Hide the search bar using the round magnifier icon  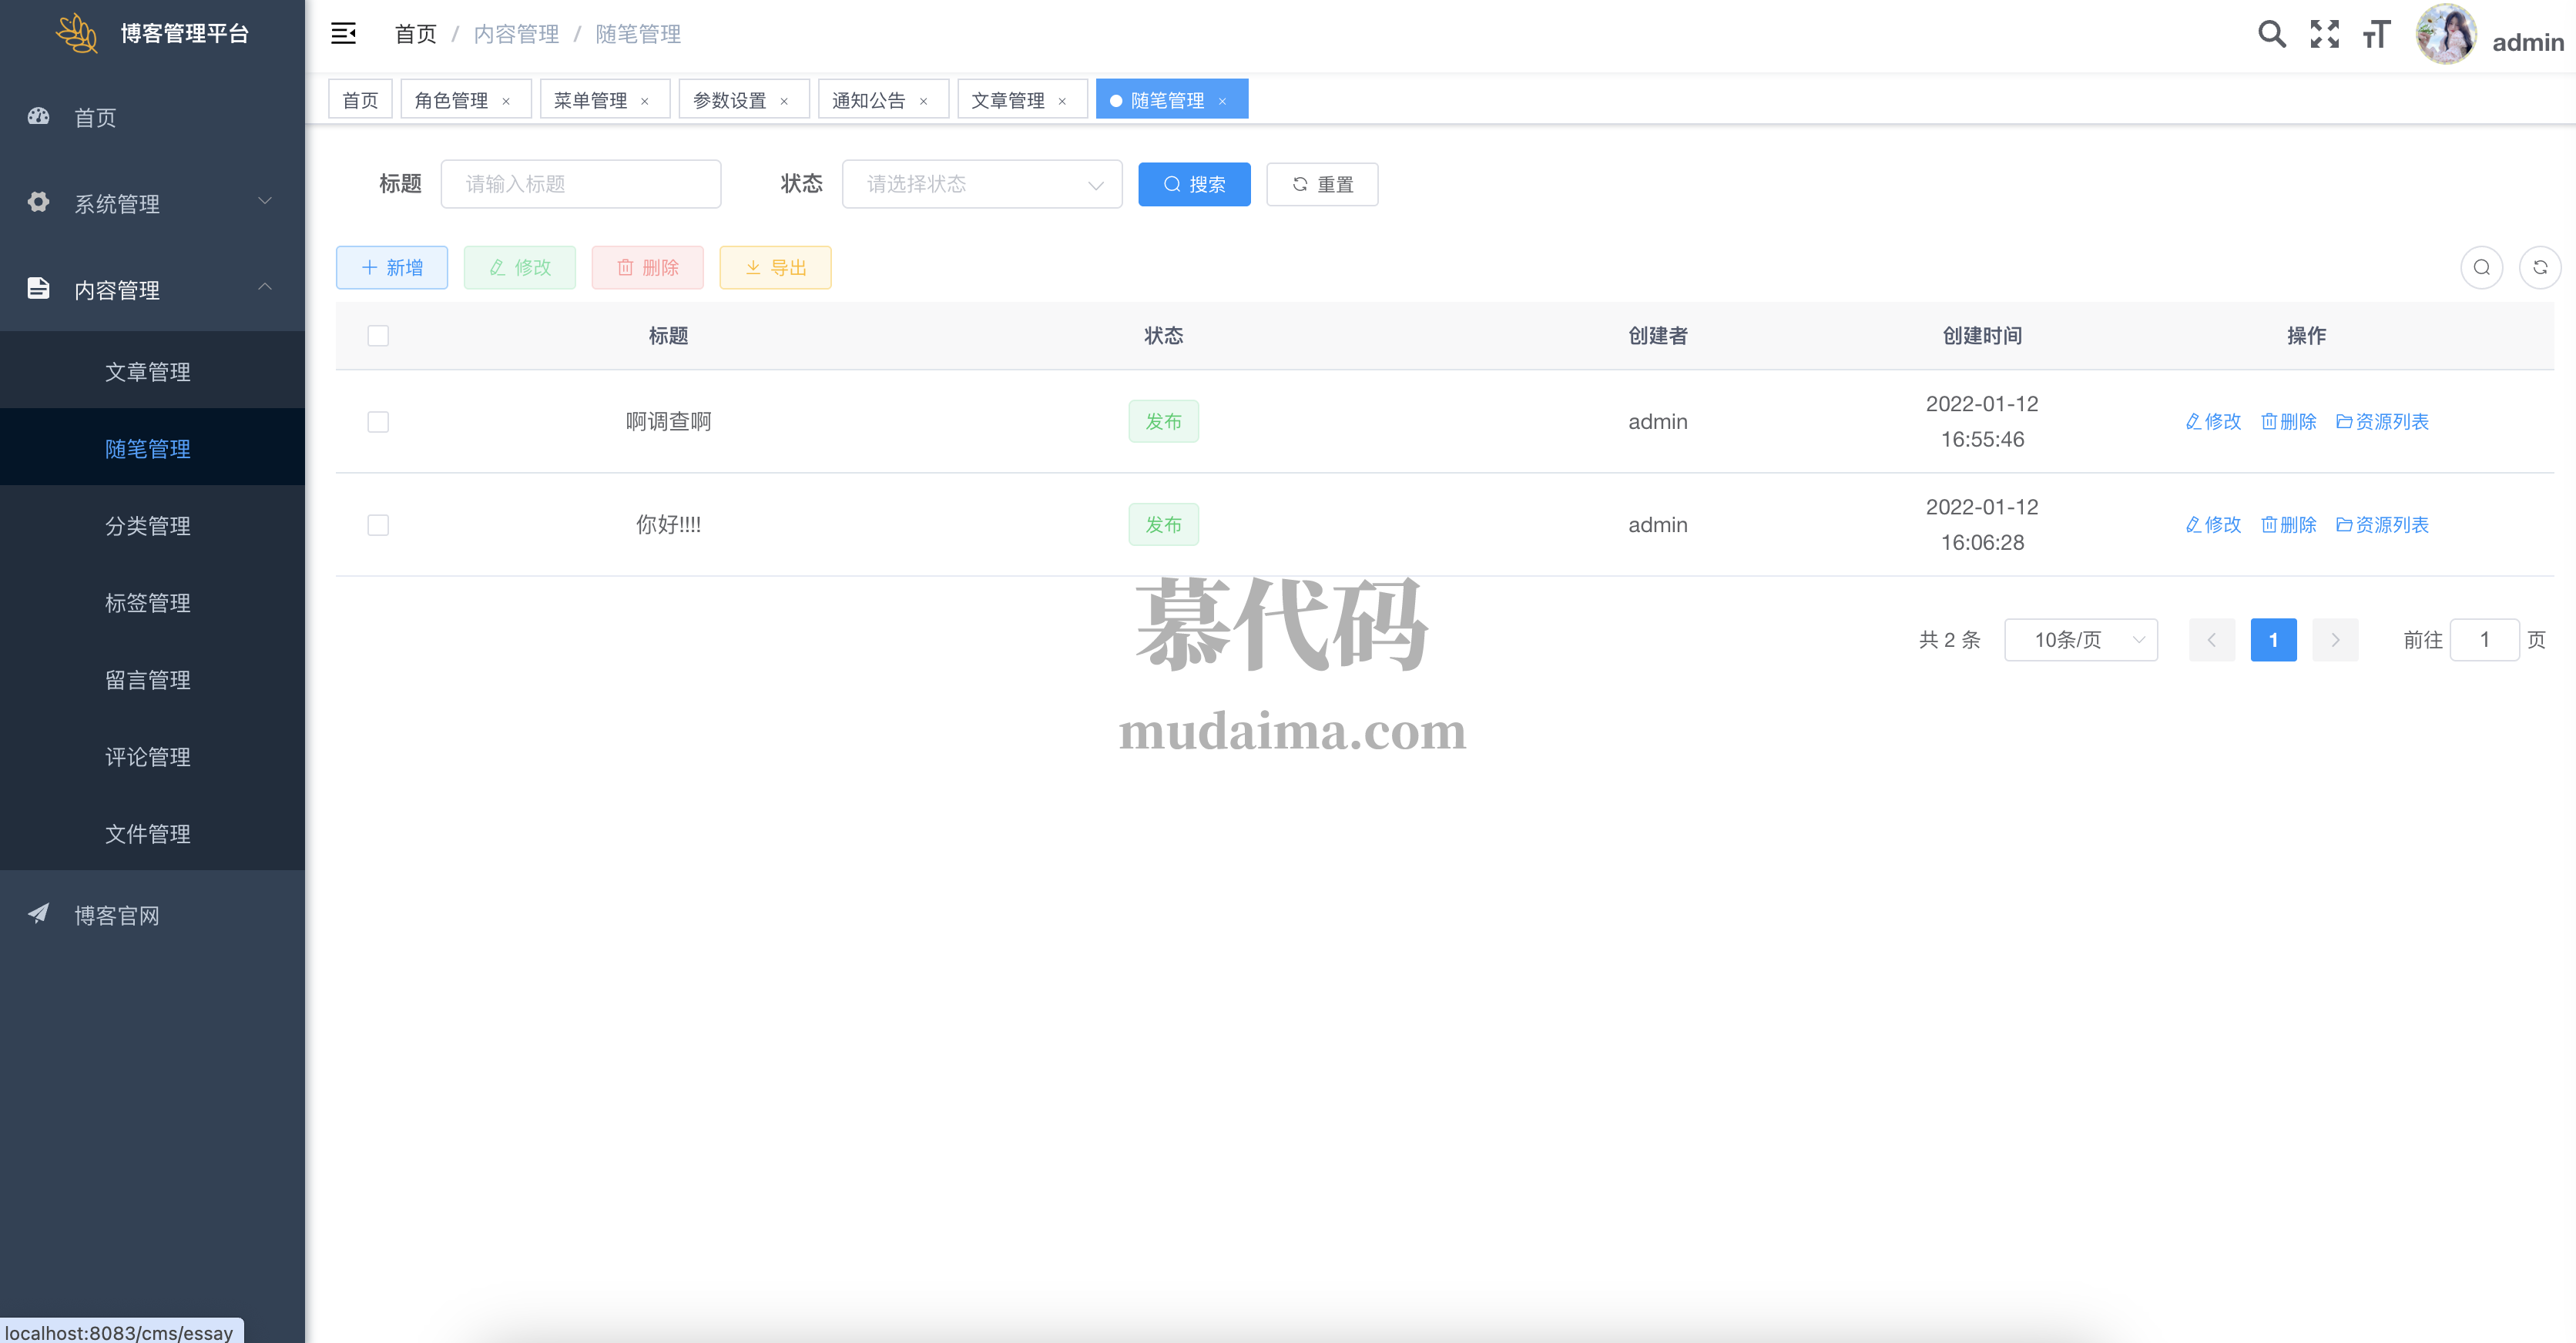tap(2481, 267)
